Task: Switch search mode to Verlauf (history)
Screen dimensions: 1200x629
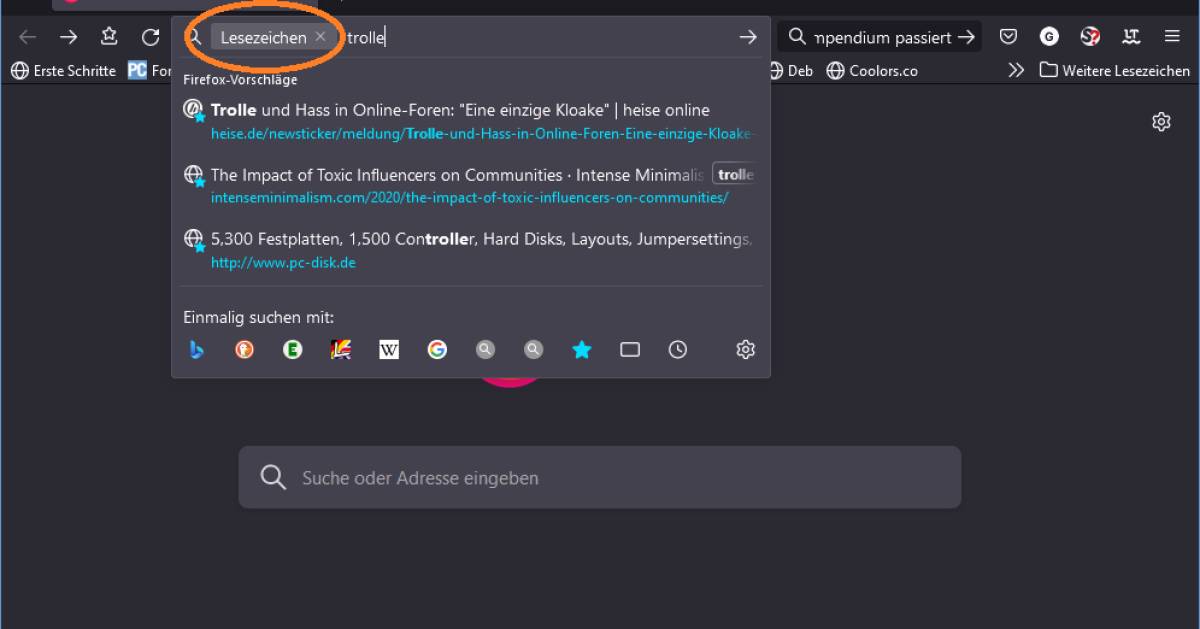Action: (x=677, y=349)
